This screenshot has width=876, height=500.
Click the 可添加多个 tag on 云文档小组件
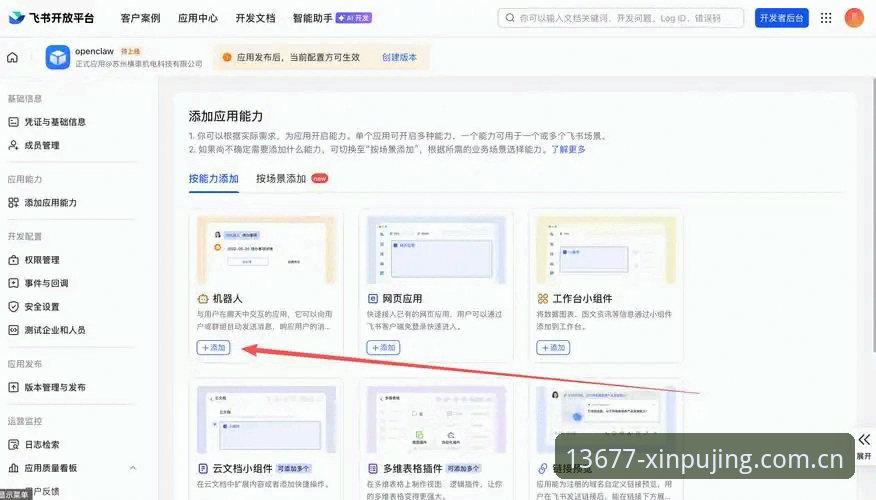(x=293, y=468)
